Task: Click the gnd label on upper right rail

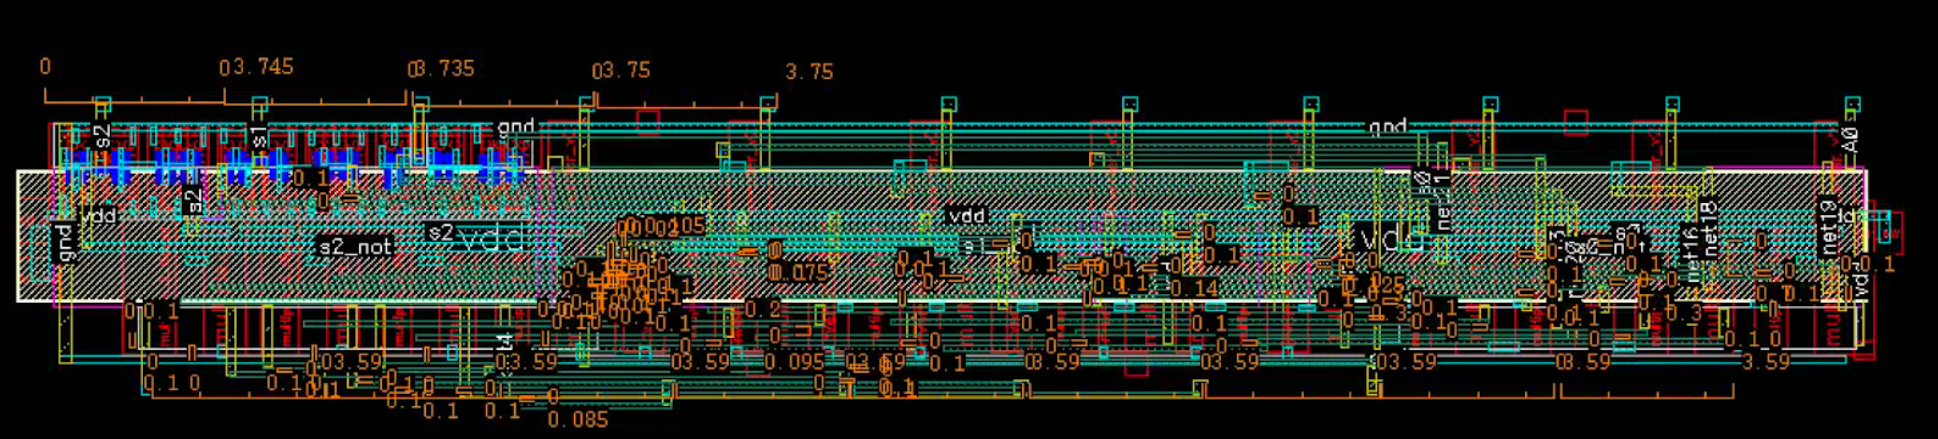Action: pos(1387,126)
